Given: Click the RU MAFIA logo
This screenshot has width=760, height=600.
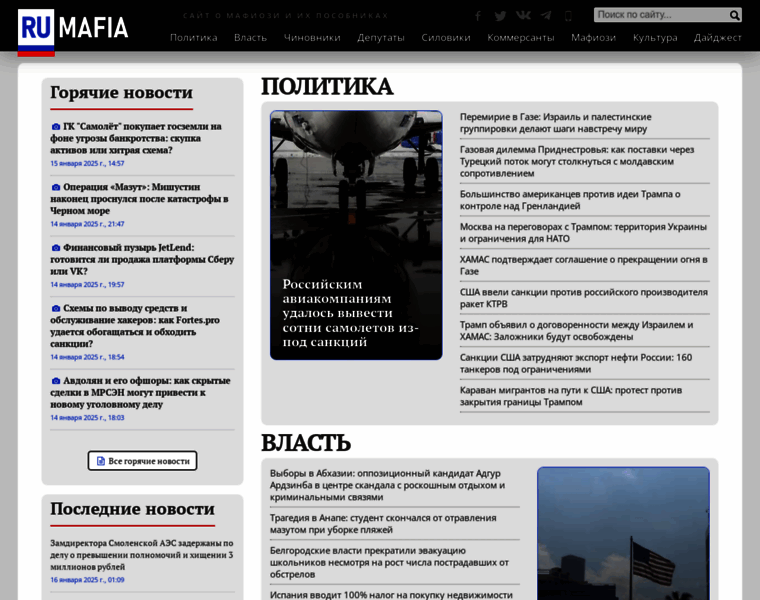Looking at the screenshot, I should tap(73, 32).
